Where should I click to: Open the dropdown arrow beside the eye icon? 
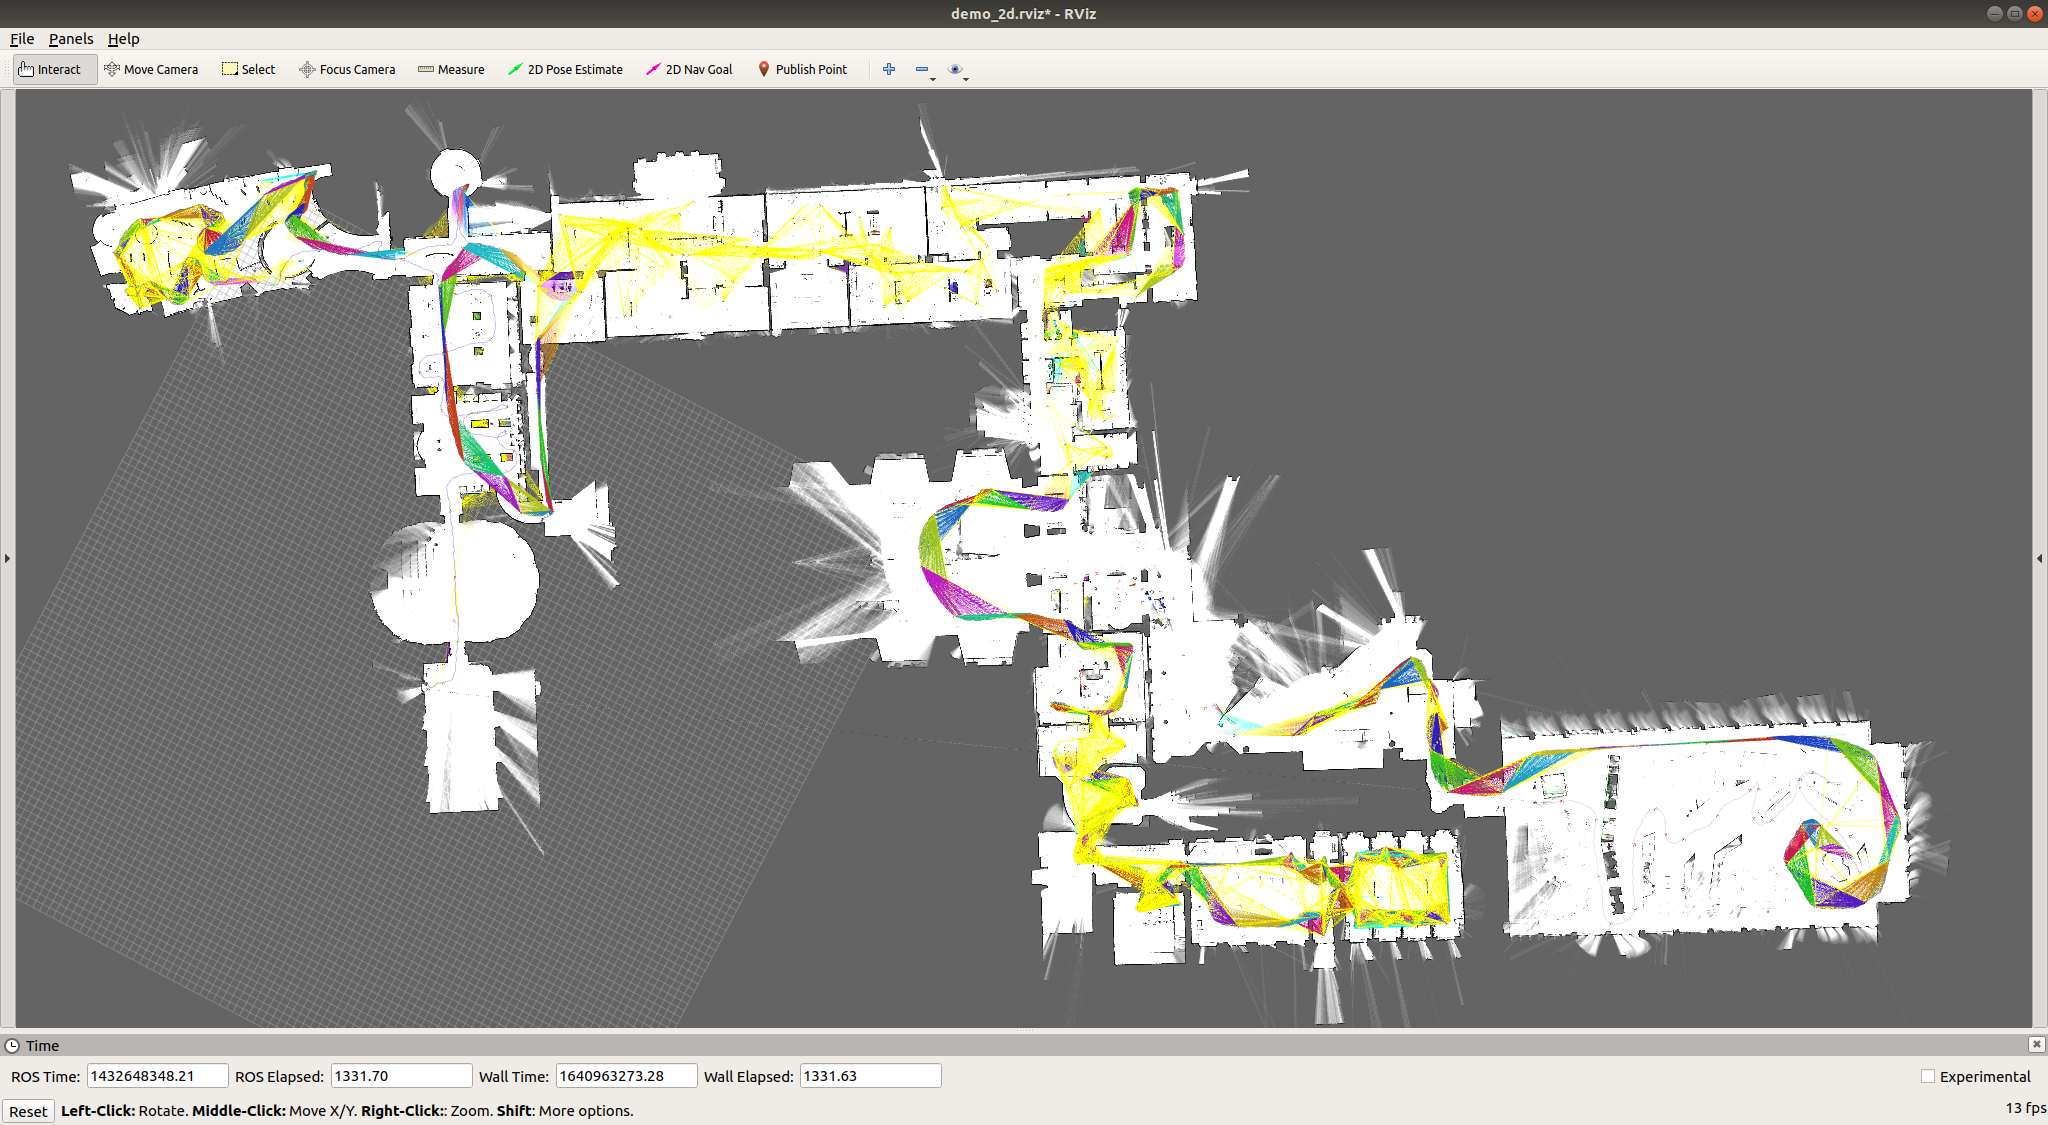(966, 78)
